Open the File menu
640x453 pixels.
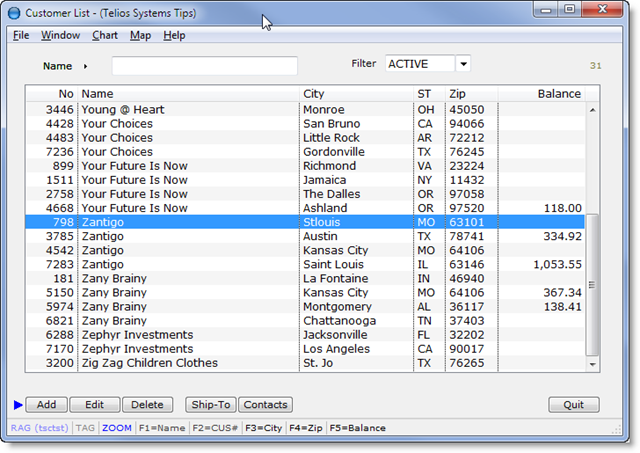click(21, 35)
